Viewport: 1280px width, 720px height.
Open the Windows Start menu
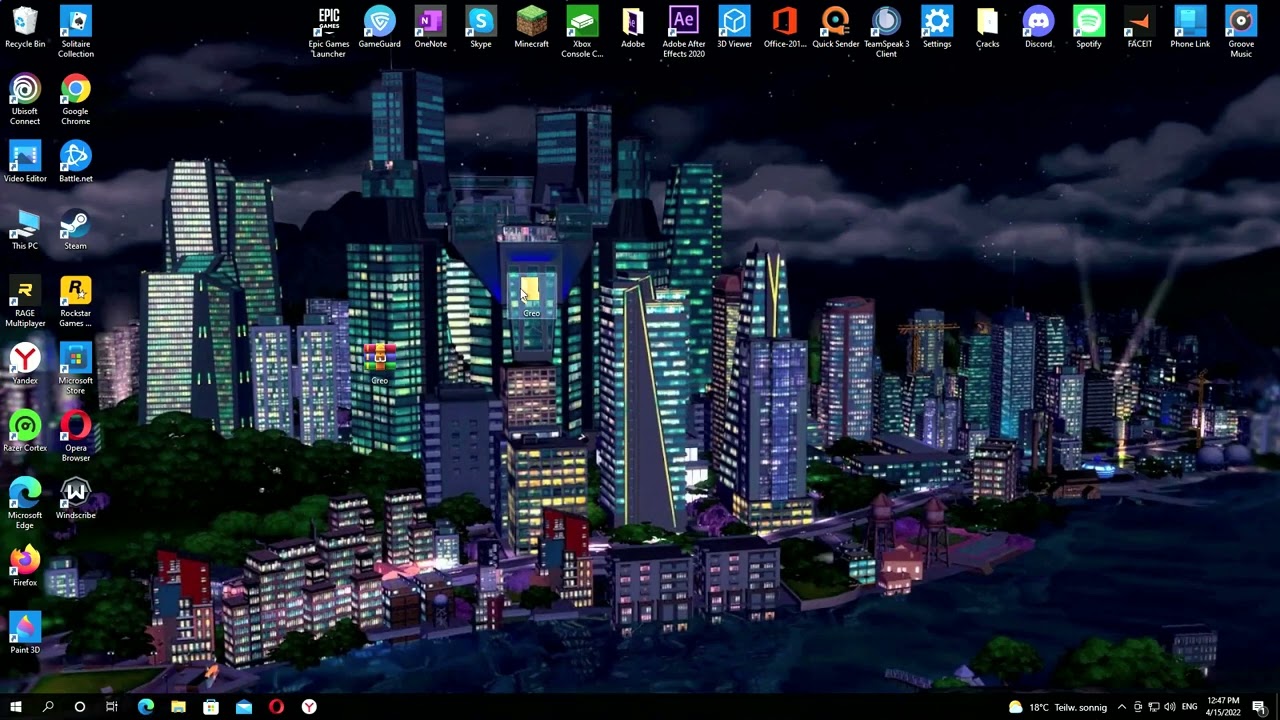(x=15, y=707)
